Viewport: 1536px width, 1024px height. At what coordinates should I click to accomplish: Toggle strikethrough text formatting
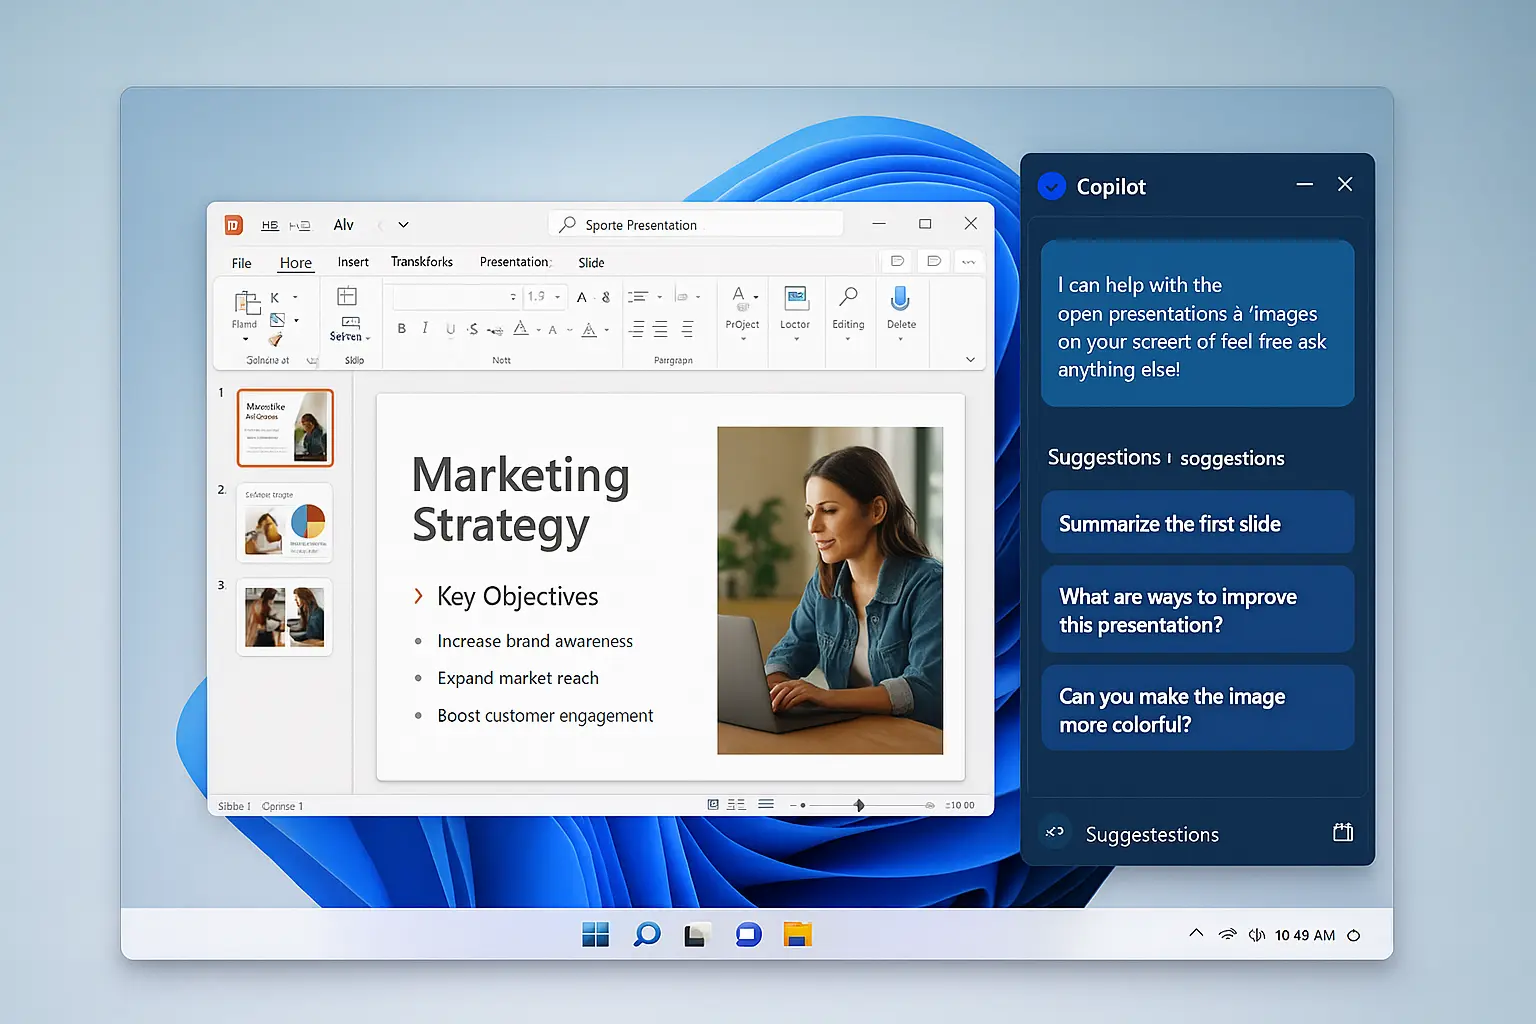(473, 329)
